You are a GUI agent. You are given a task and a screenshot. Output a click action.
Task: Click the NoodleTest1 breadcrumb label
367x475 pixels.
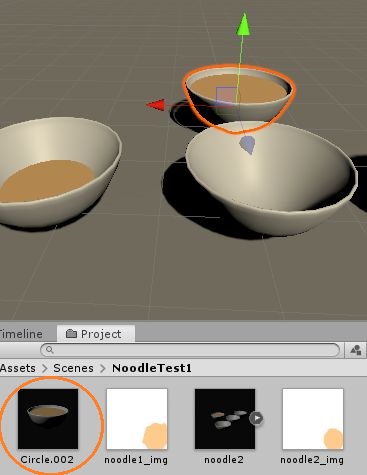pos(152,368)
